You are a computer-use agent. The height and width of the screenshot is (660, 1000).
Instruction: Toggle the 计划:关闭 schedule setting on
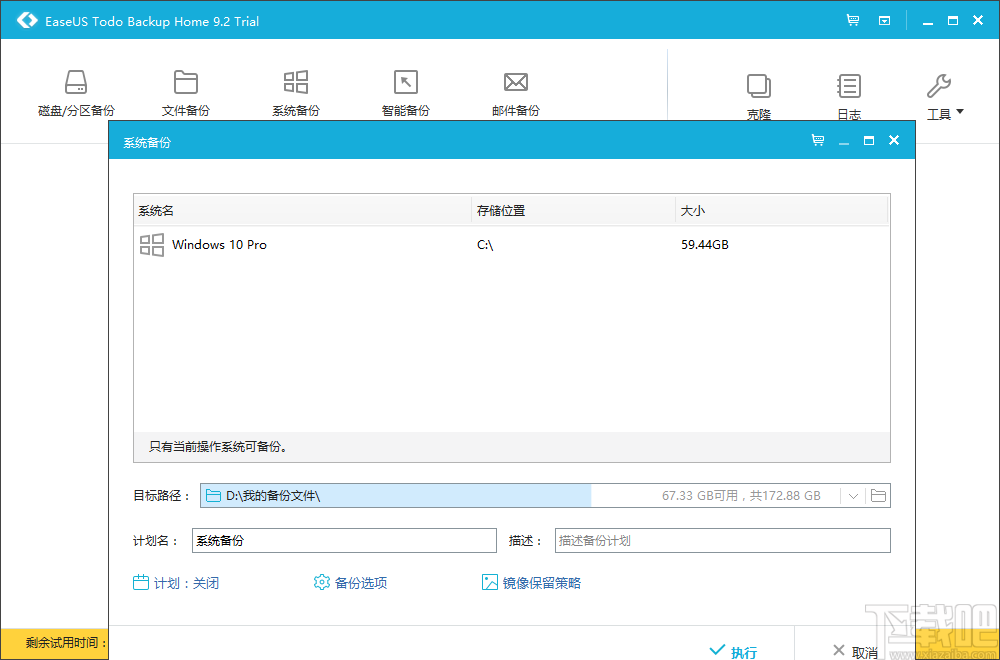(176, 582)
